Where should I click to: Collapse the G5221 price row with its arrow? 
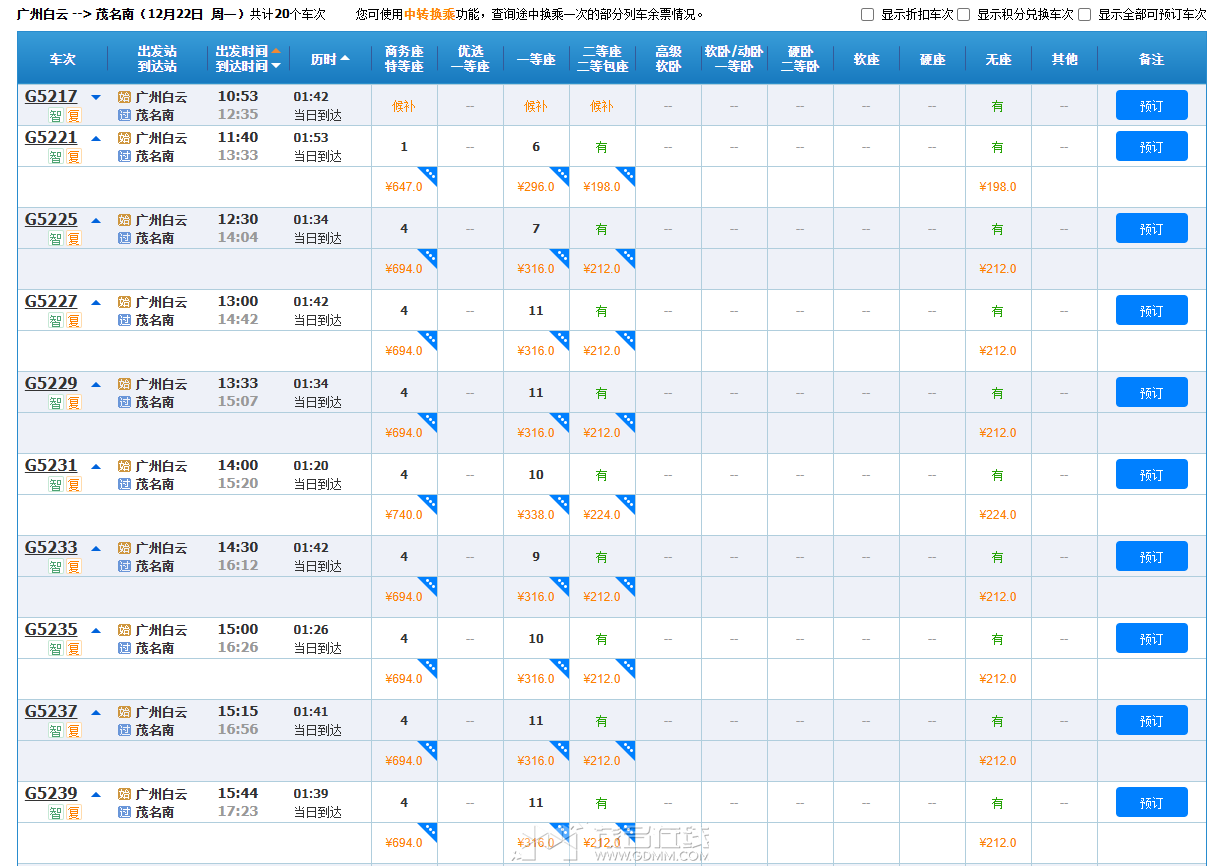[96, 139]
